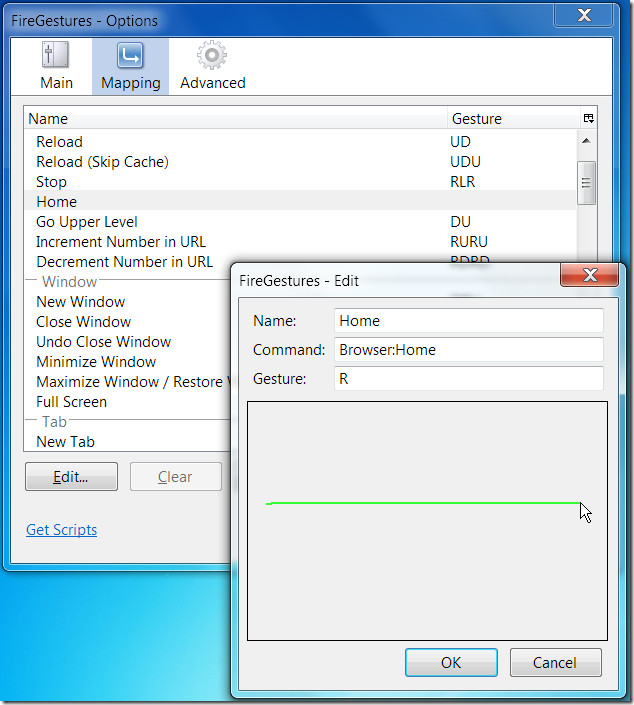Sort by the Name column header
This screenshot has width=634, height=705.
click(236, 118)
